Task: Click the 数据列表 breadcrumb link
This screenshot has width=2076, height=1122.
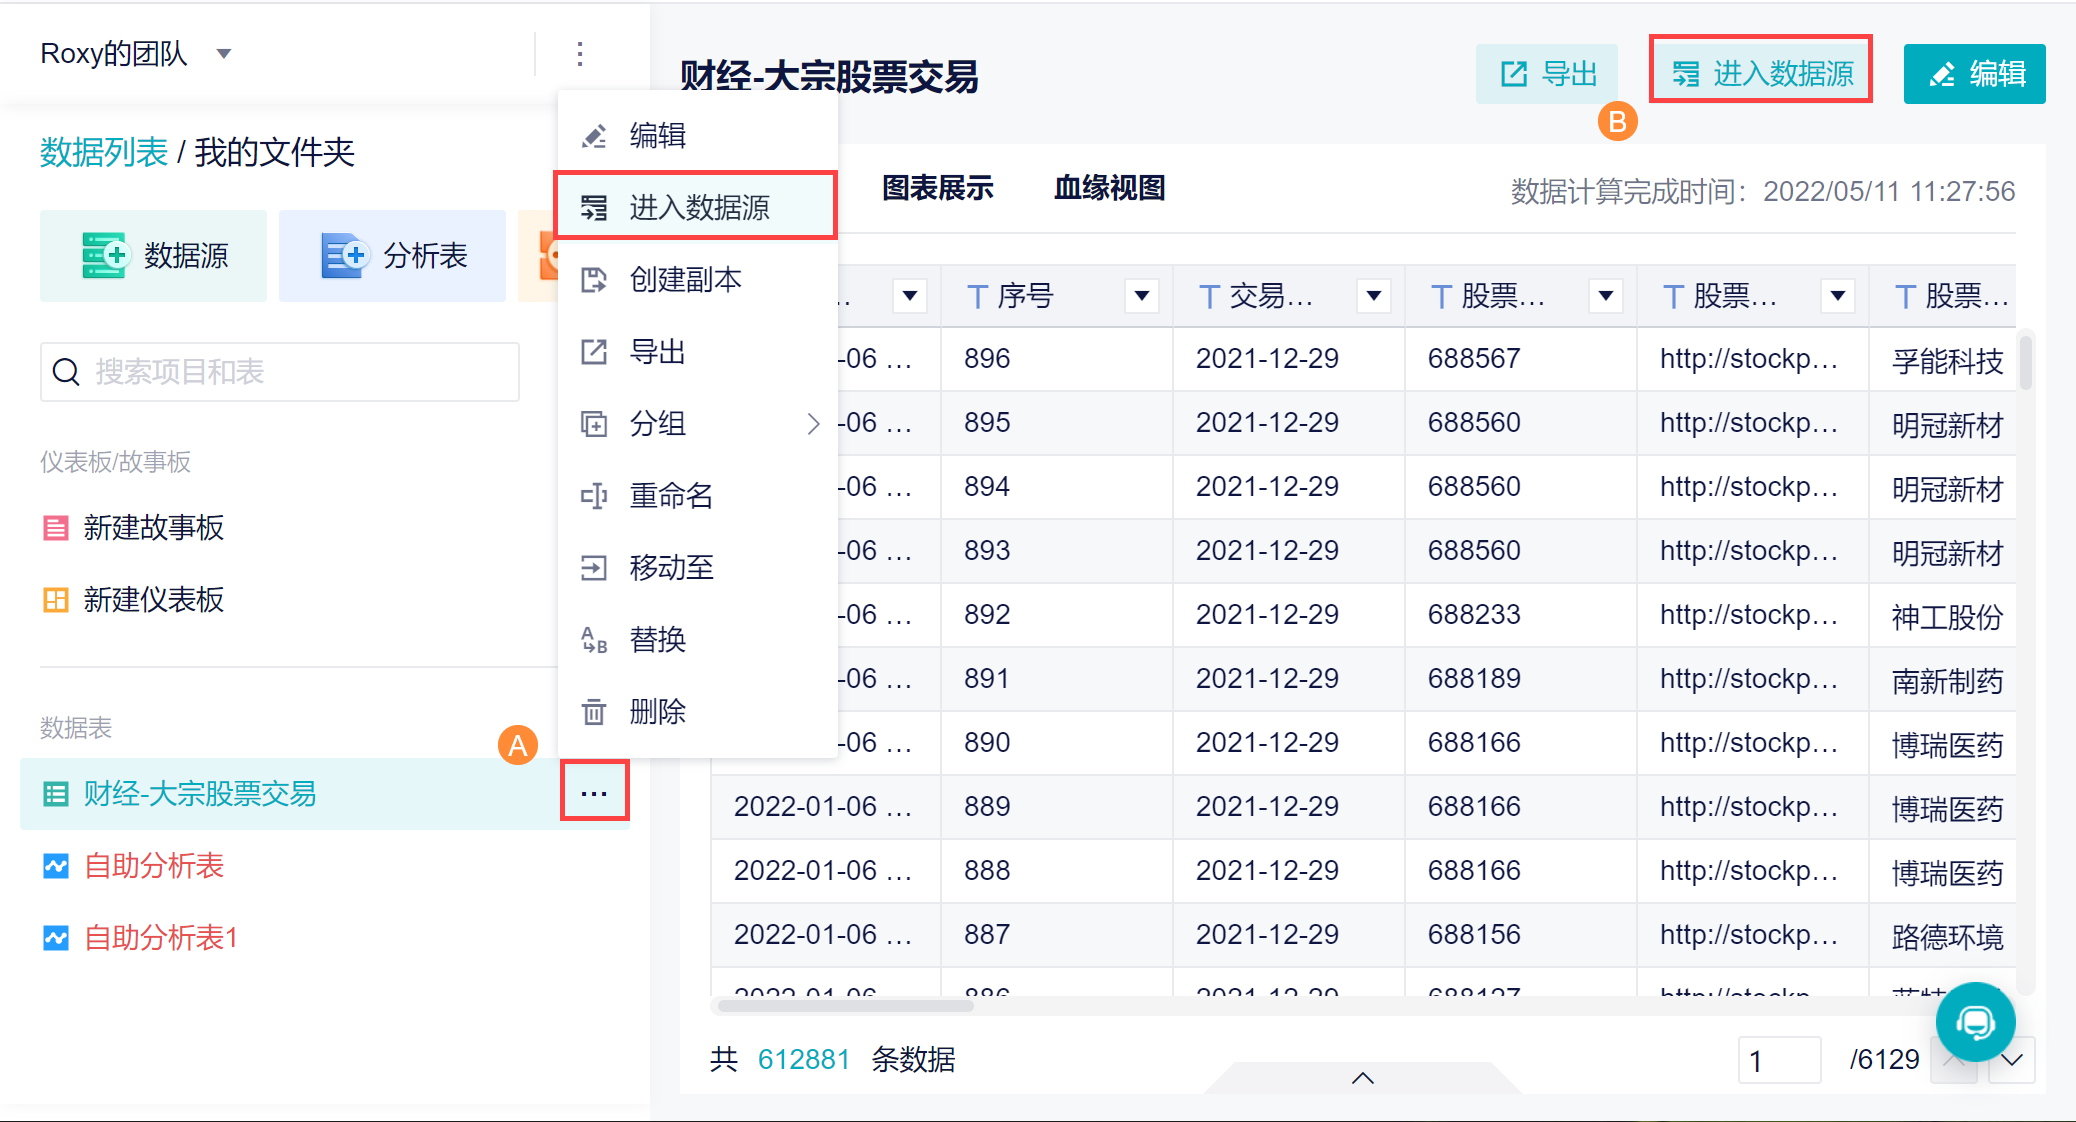Action: click(103, 153)
